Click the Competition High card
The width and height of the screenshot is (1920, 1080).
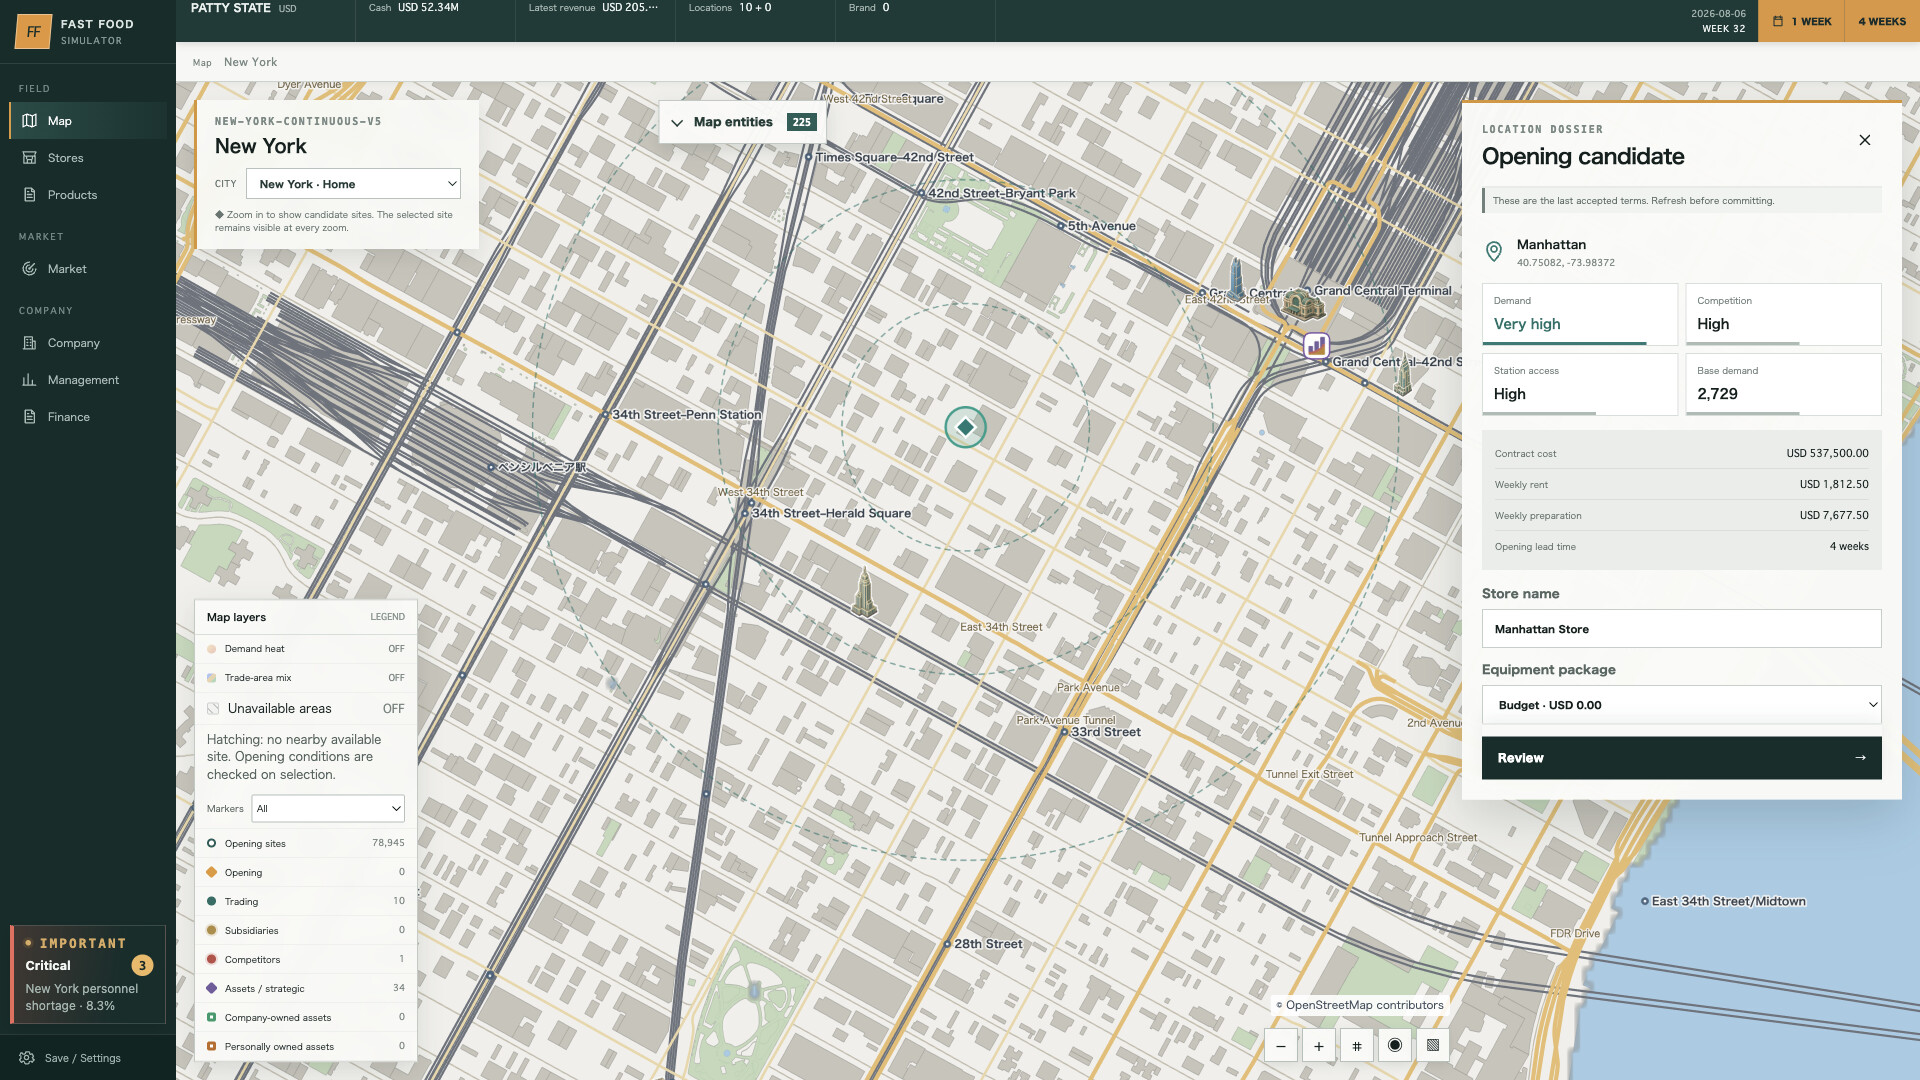click(x=1783, y=315)
